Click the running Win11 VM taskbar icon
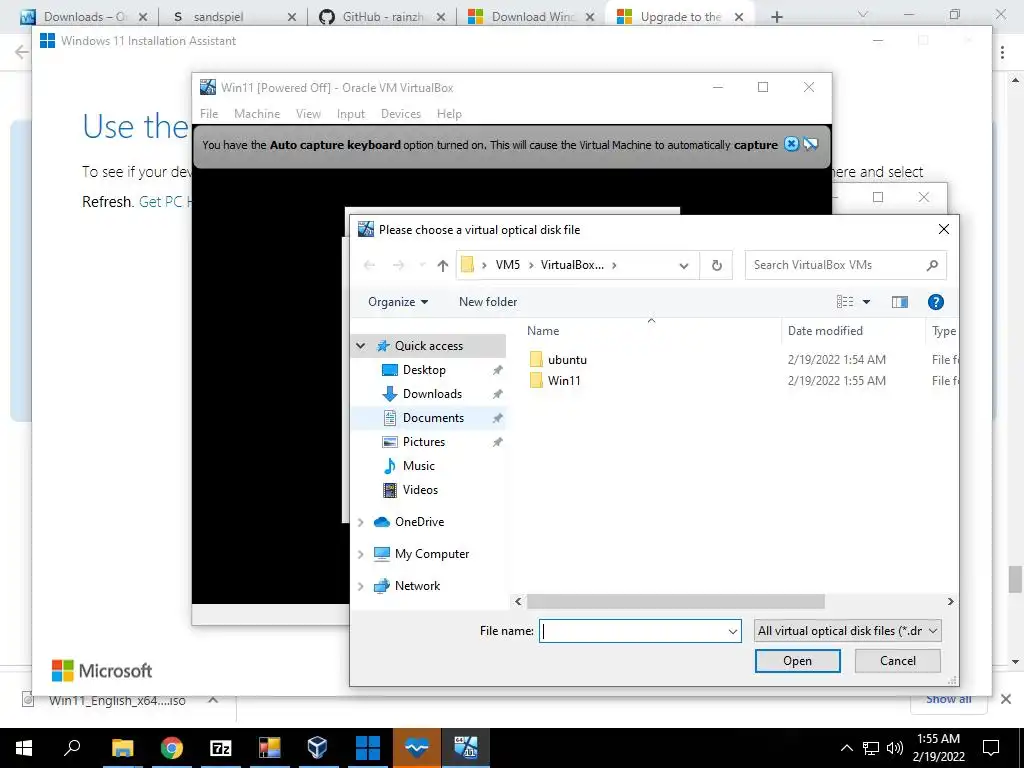This screenshot has width=1024, height=768. click(466, 748)
